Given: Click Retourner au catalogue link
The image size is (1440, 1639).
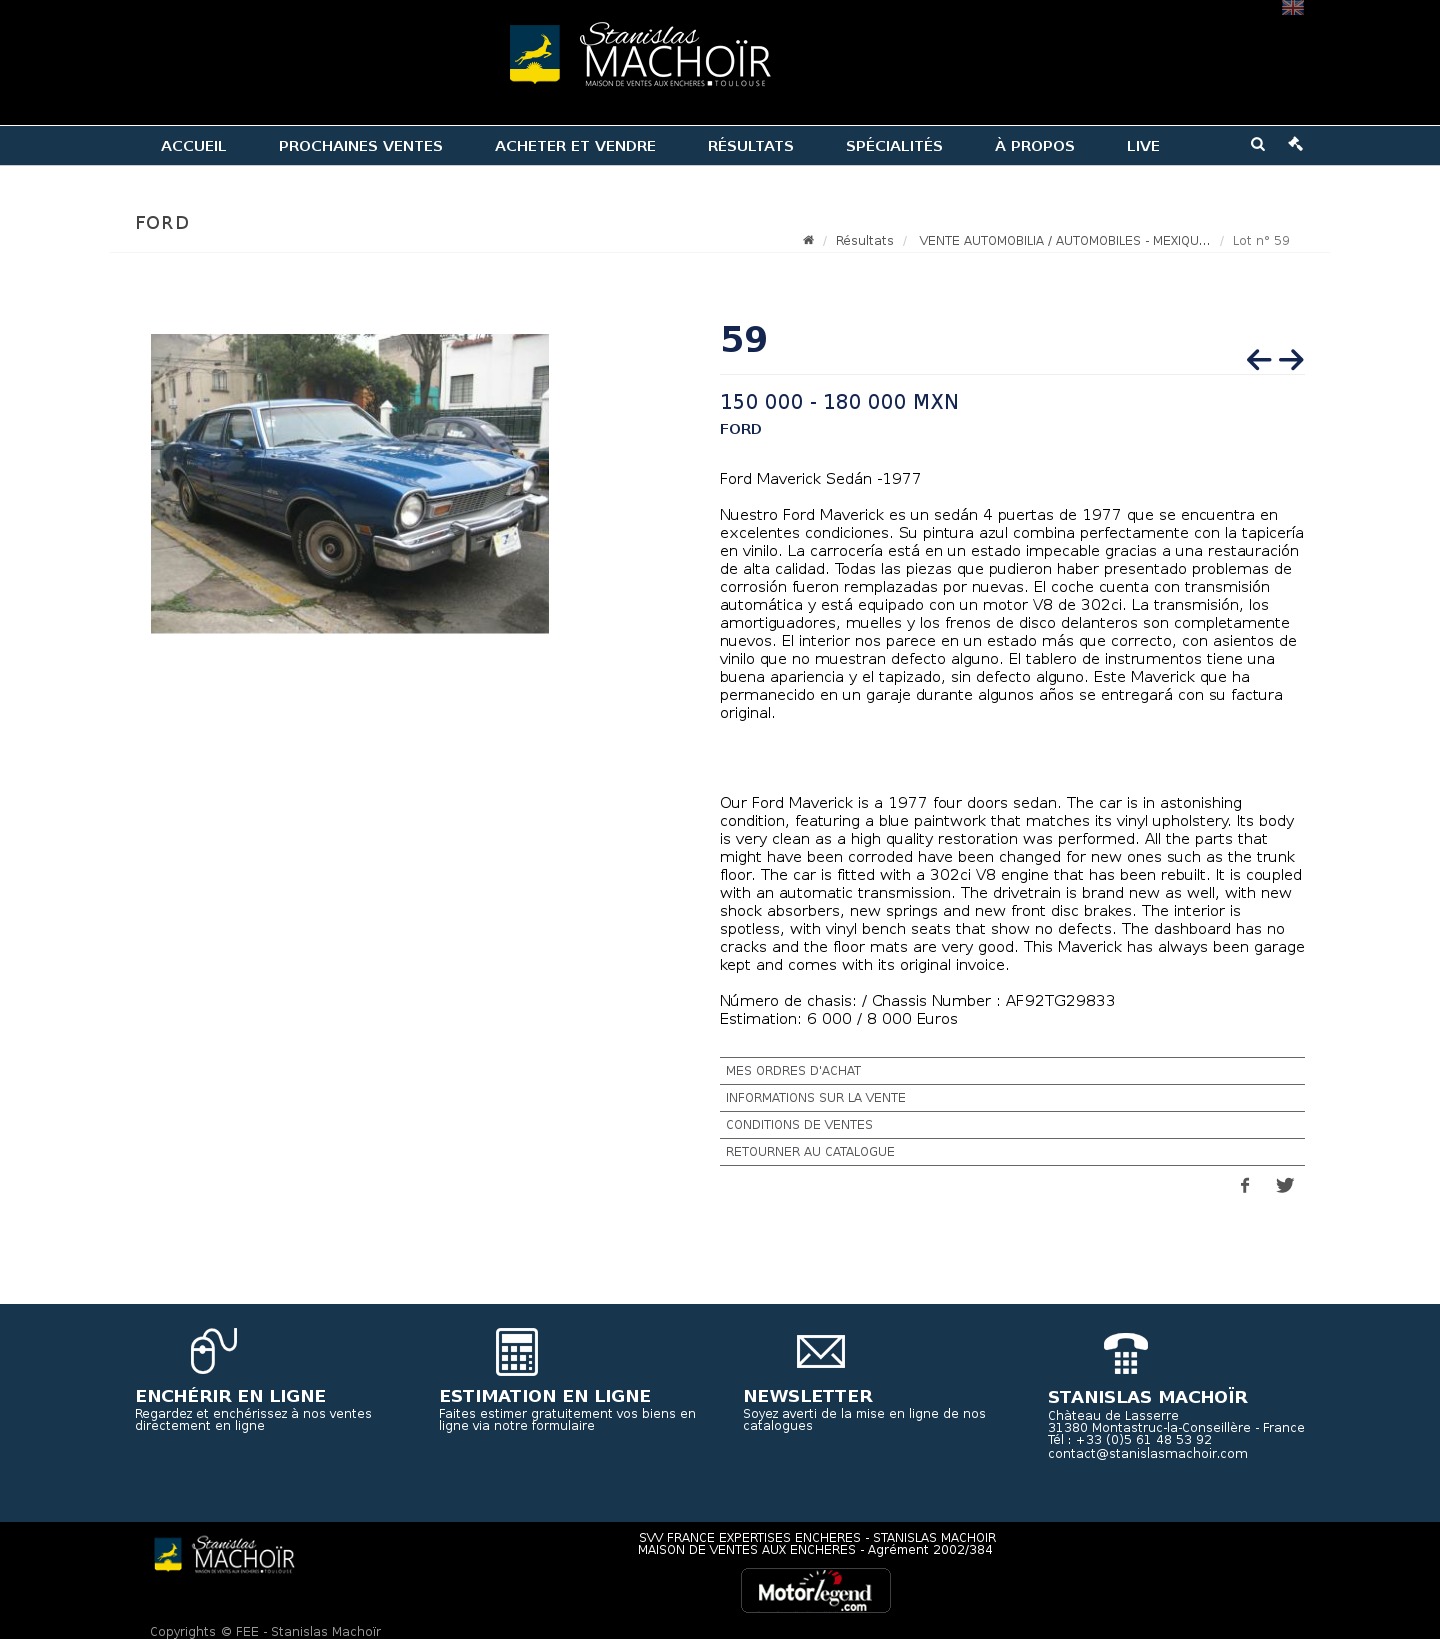Looking at the screenshot, I should pos(1012,1152).
